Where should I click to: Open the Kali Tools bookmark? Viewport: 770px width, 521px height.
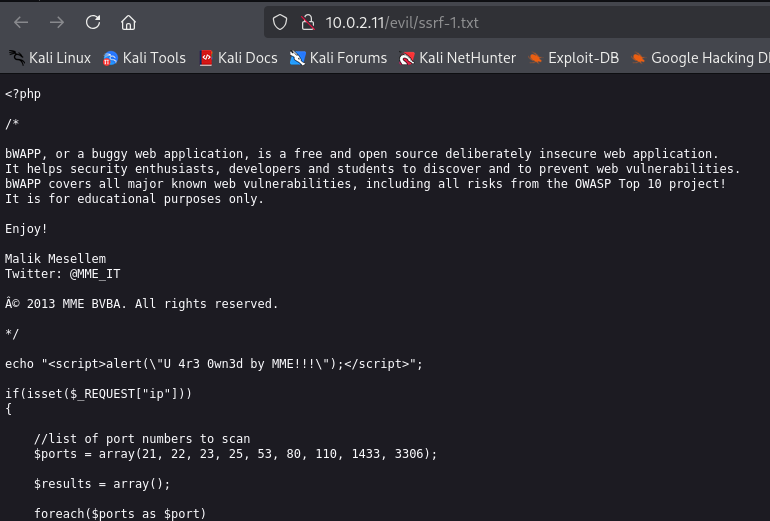tap(144, 58)
